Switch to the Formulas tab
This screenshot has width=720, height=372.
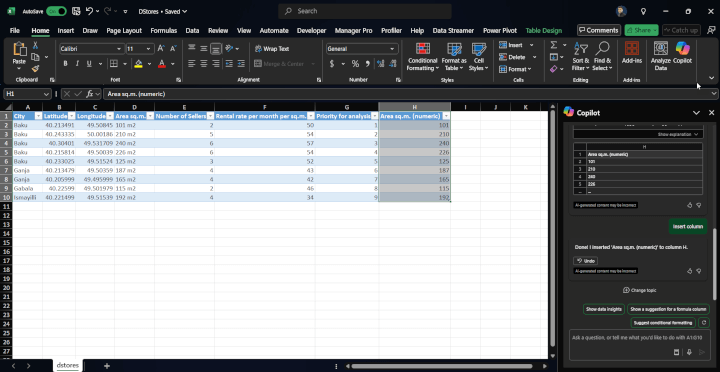[x=163, y=30]
